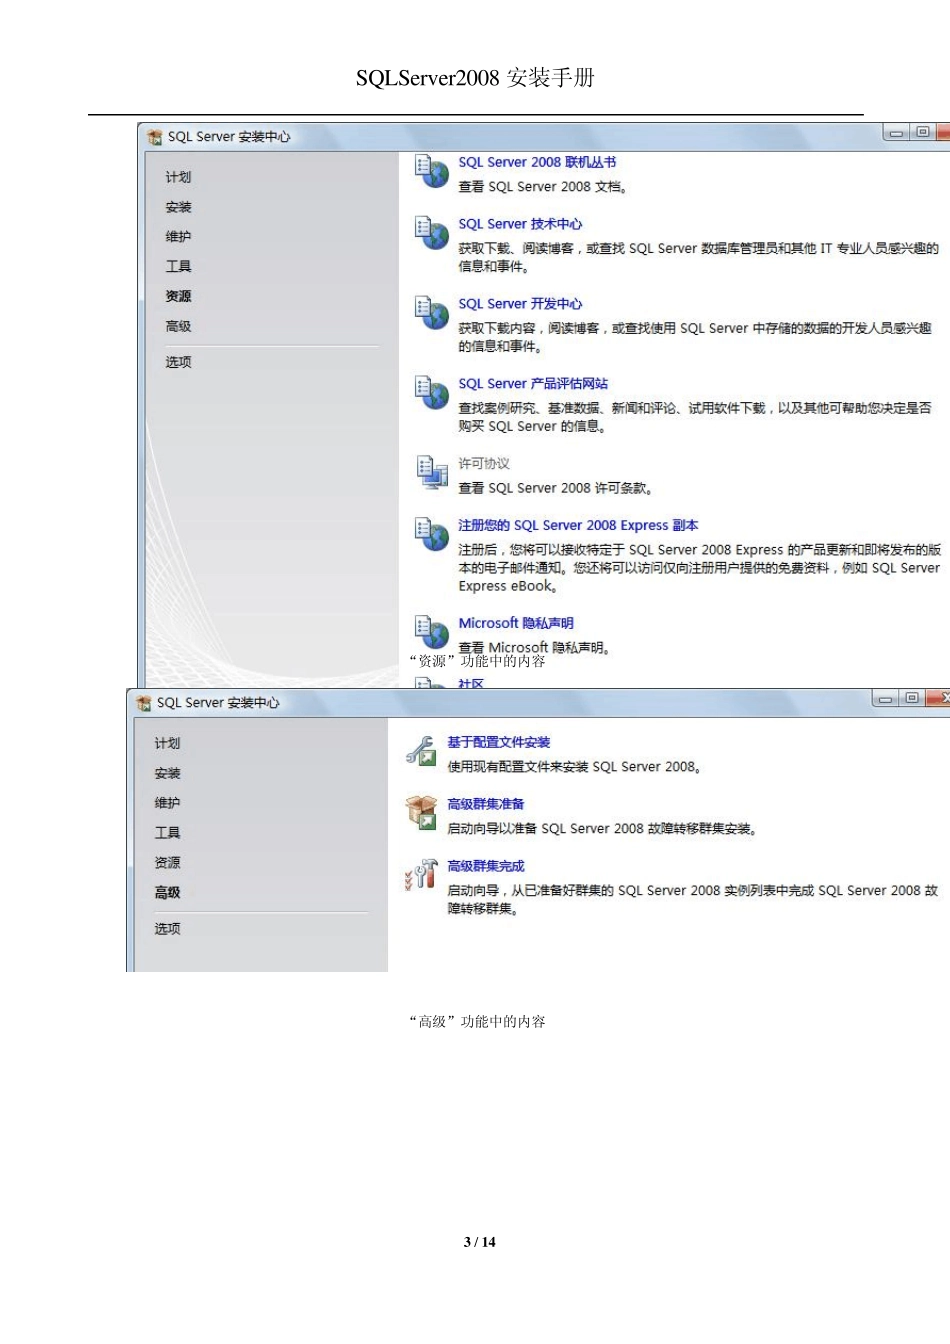
Task: Click the SQL Server 技术中心 globe icon
Action: pyautogui.click(x=432, y=233)
